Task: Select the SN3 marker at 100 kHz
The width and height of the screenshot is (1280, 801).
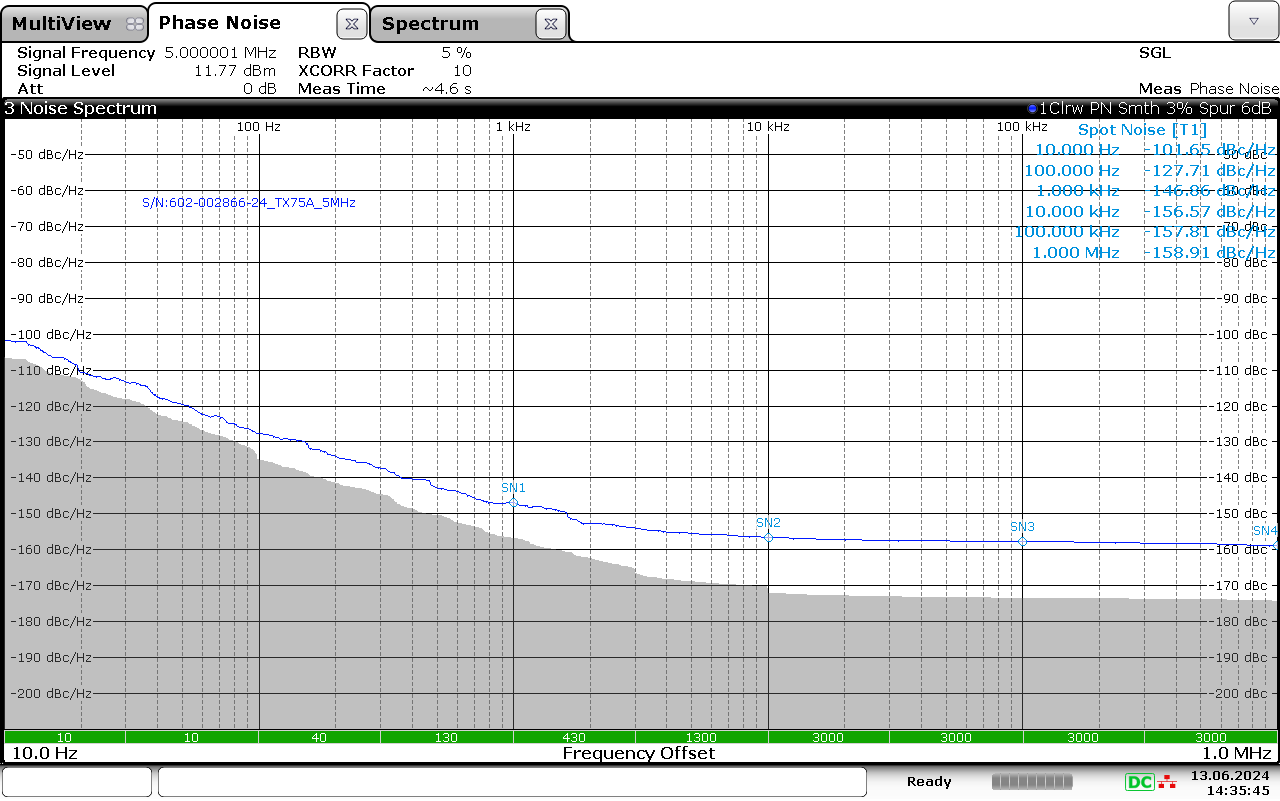Action: click(x=1022, y=541)
